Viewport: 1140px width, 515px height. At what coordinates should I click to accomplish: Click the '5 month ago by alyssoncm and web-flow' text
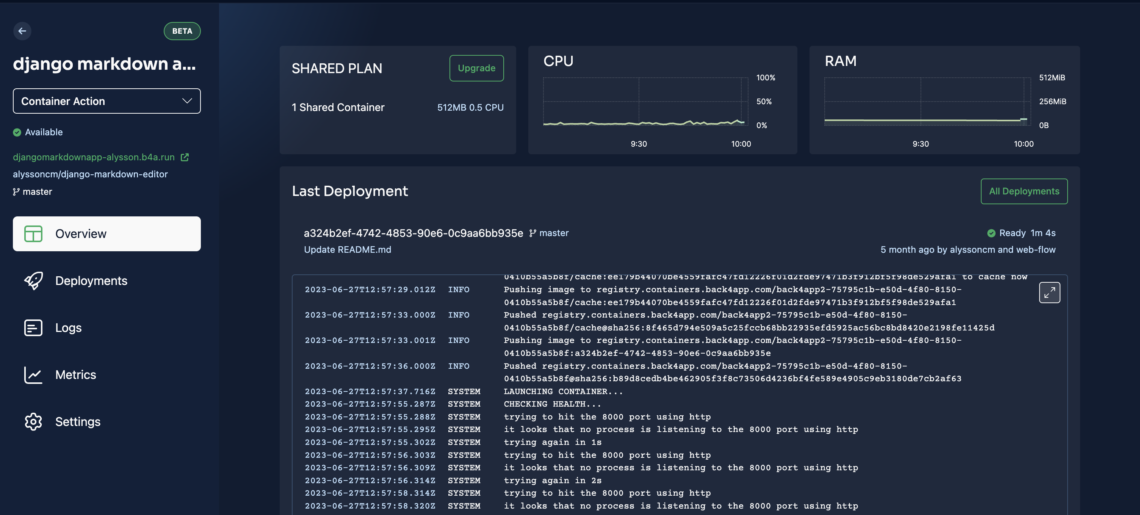(x=968, y=249)
